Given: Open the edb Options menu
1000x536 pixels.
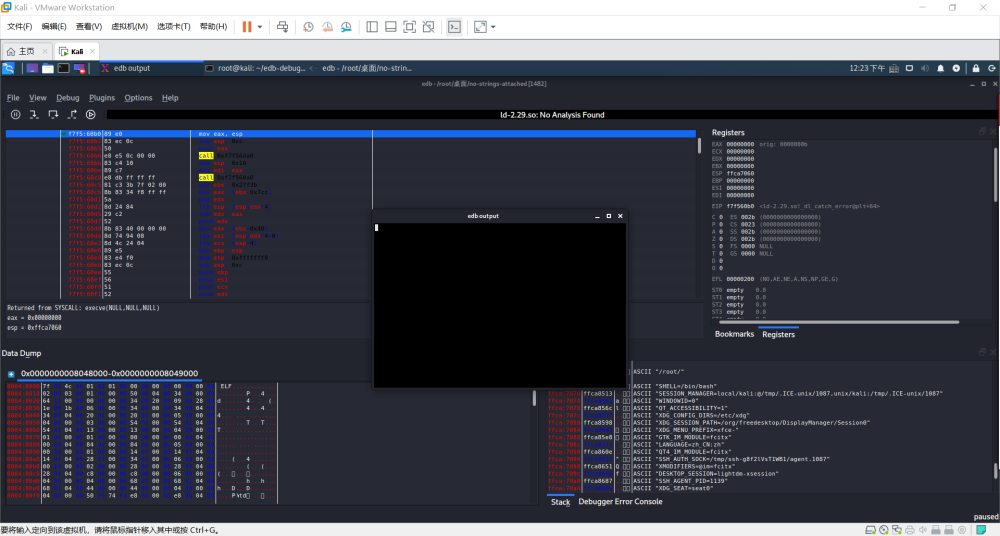Looking at the screenshot, I should coord(138,98).
